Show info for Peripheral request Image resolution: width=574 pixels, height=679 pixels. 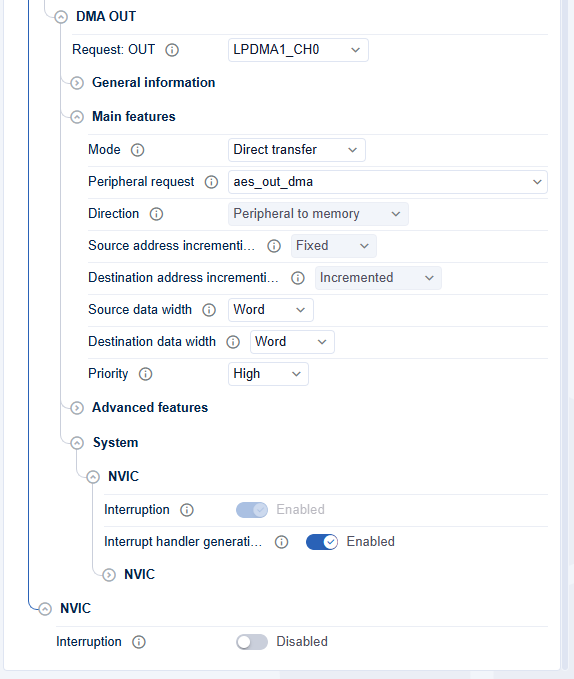(x=211, y=182)
